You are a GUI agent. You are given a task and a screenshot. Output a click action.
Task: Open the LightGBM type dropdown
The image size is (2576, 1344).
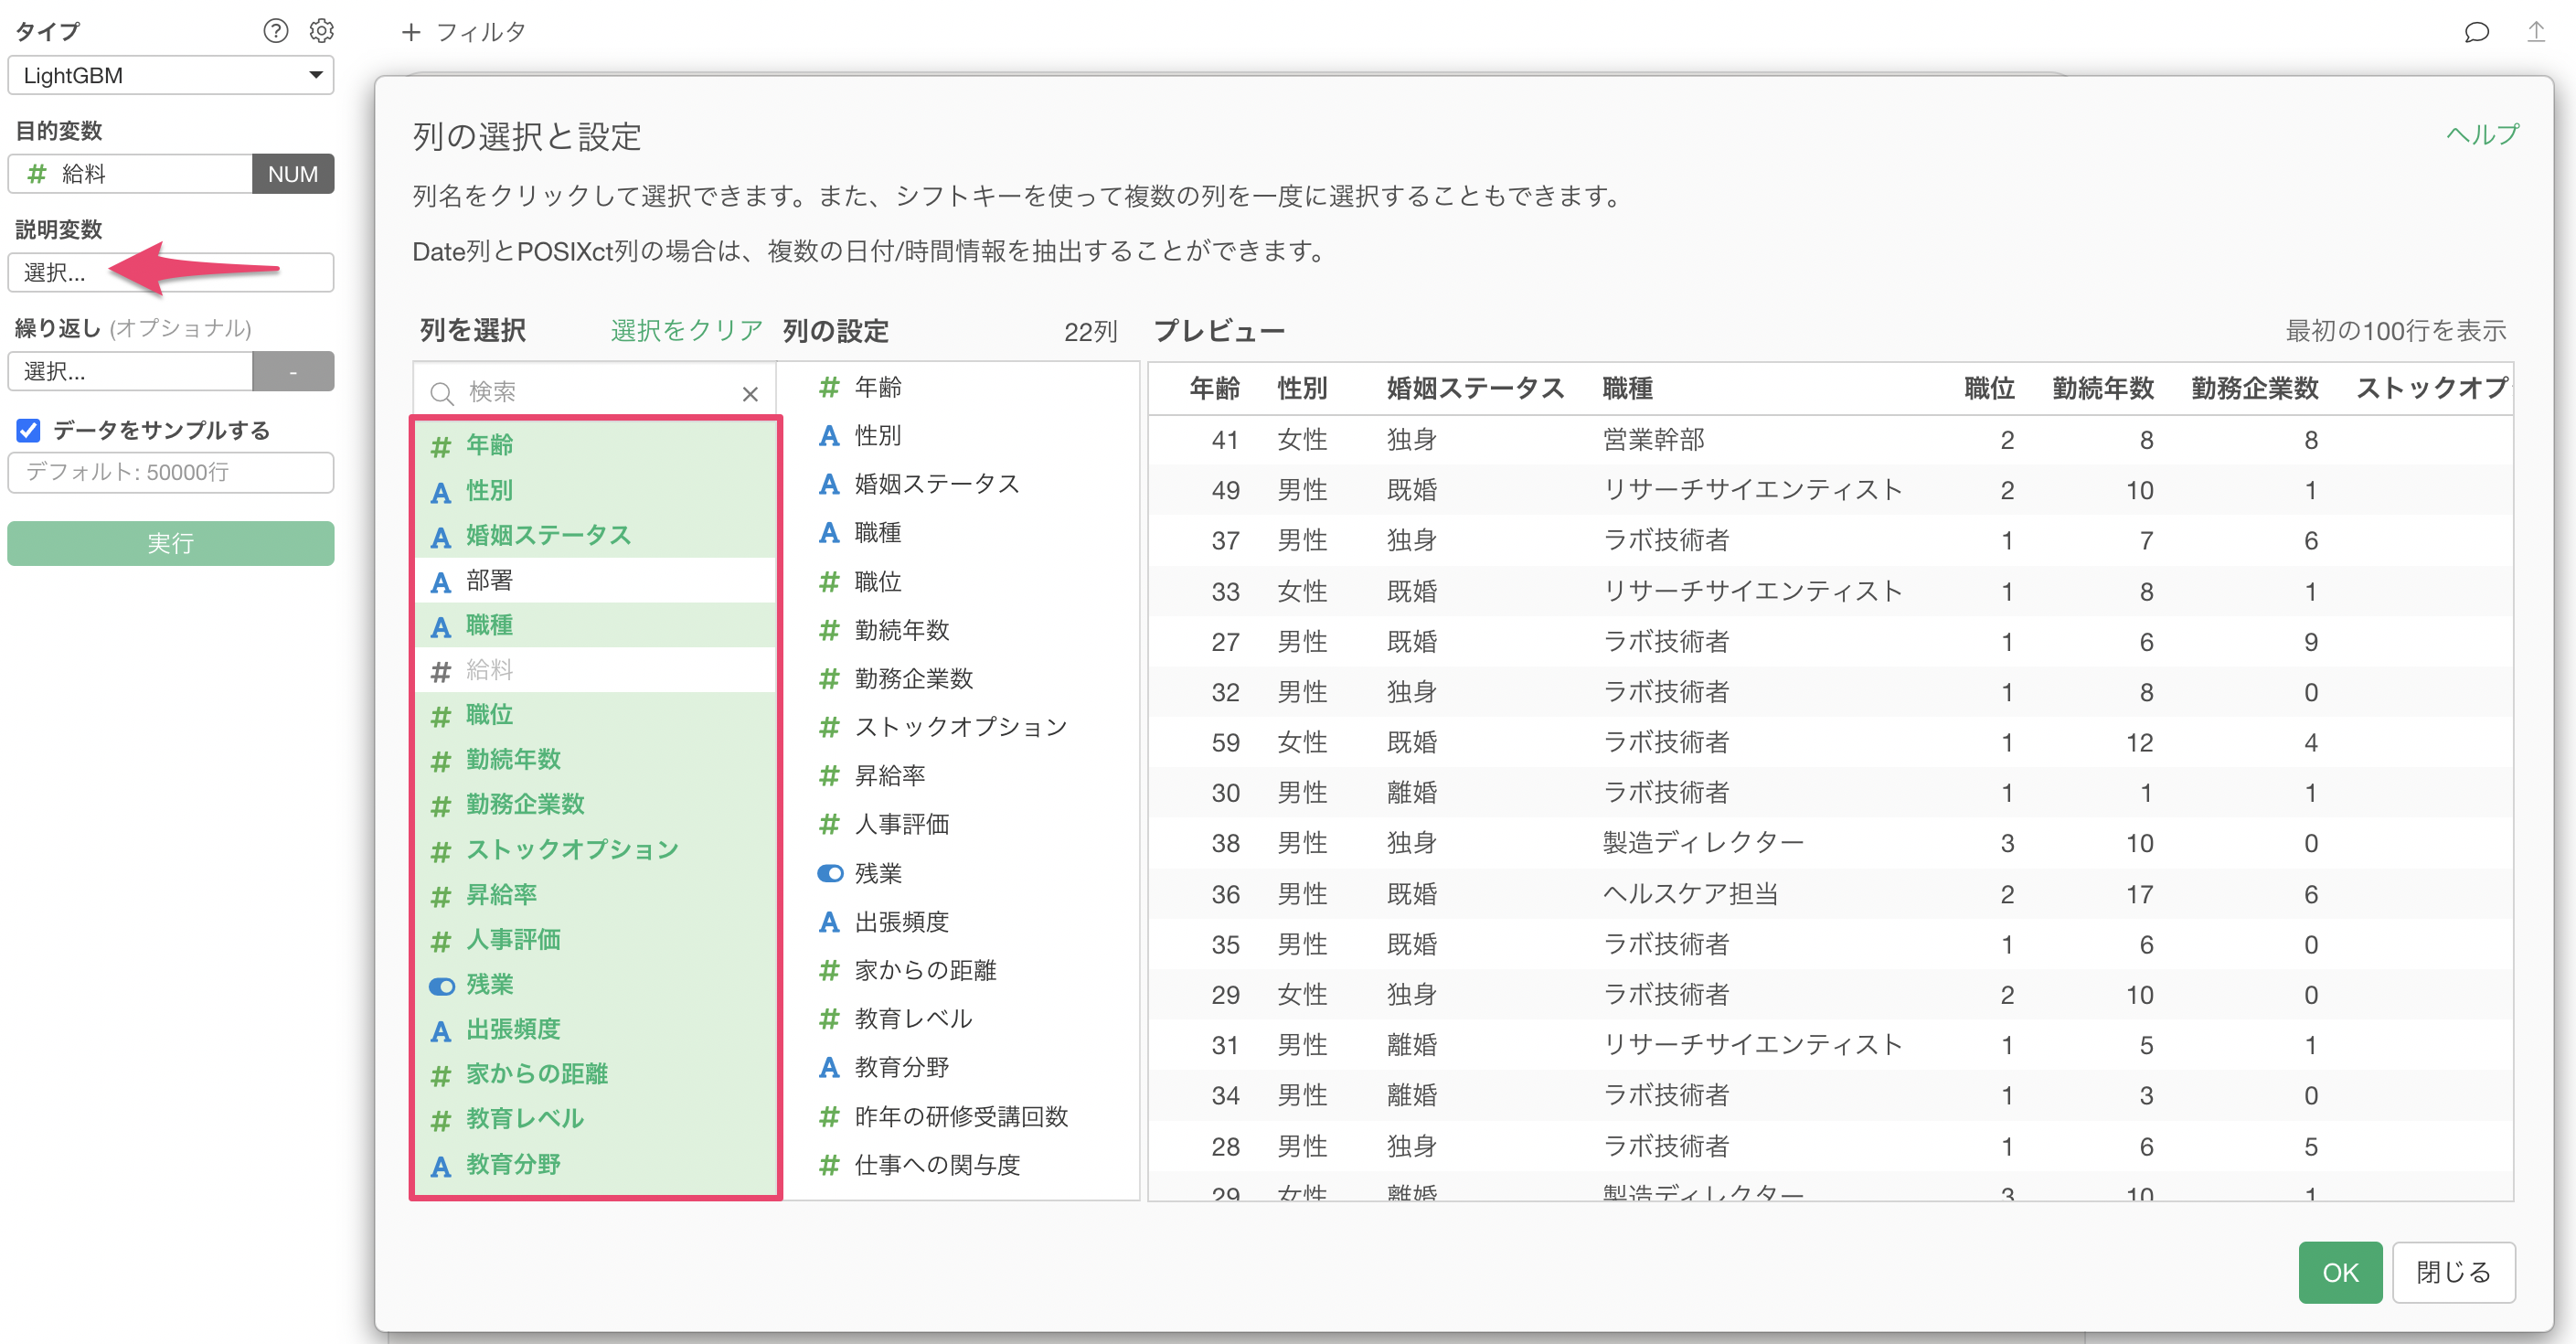point(170,76)
